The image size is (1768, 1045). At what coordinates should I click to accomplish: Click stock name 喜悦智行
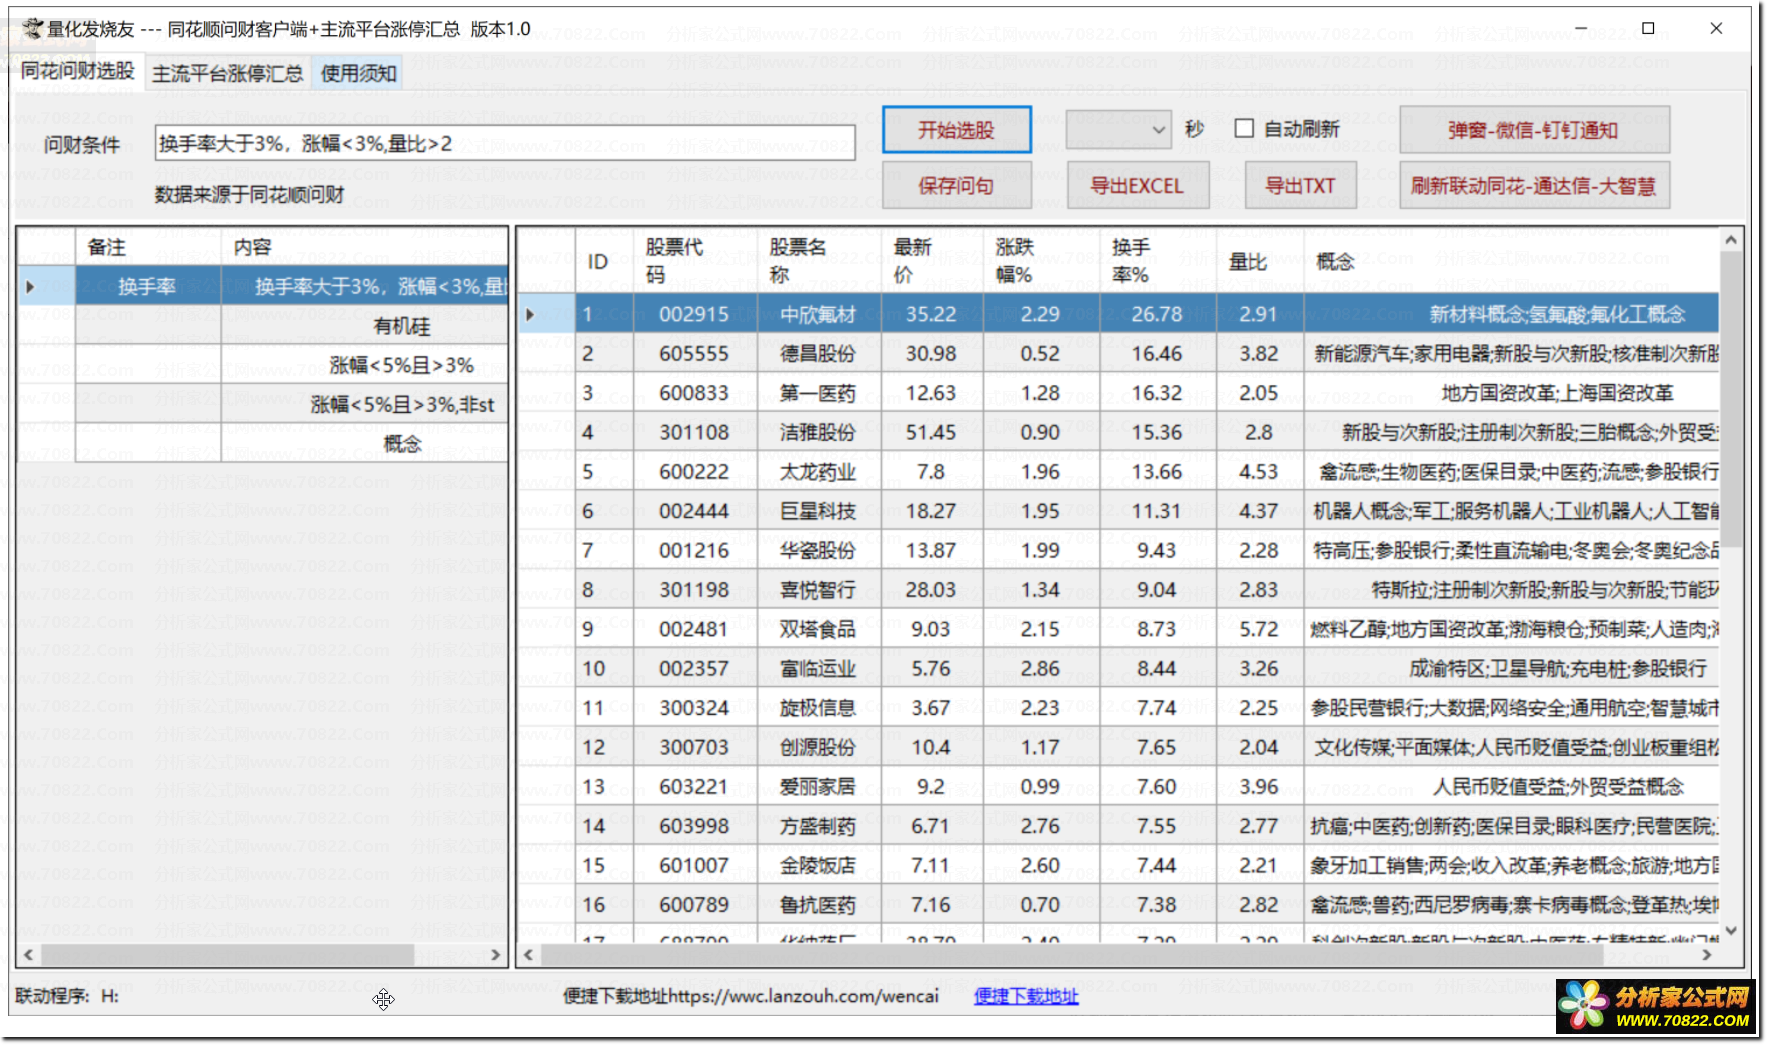(818, 590)
